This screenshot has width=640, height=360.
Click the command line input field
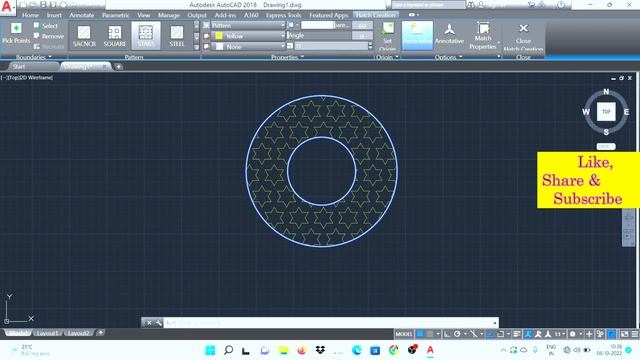pyautogui.click(x=330, y=323)
